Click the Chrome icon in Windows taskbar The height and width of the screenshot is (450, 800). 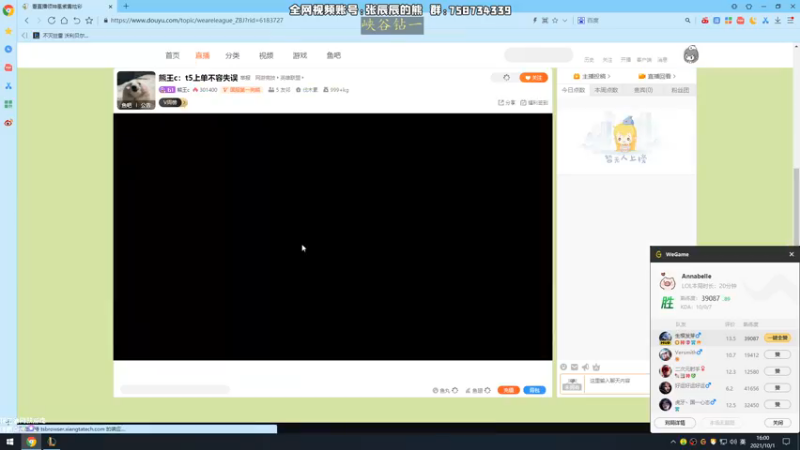pyautogui.click(x=31, y=442)
